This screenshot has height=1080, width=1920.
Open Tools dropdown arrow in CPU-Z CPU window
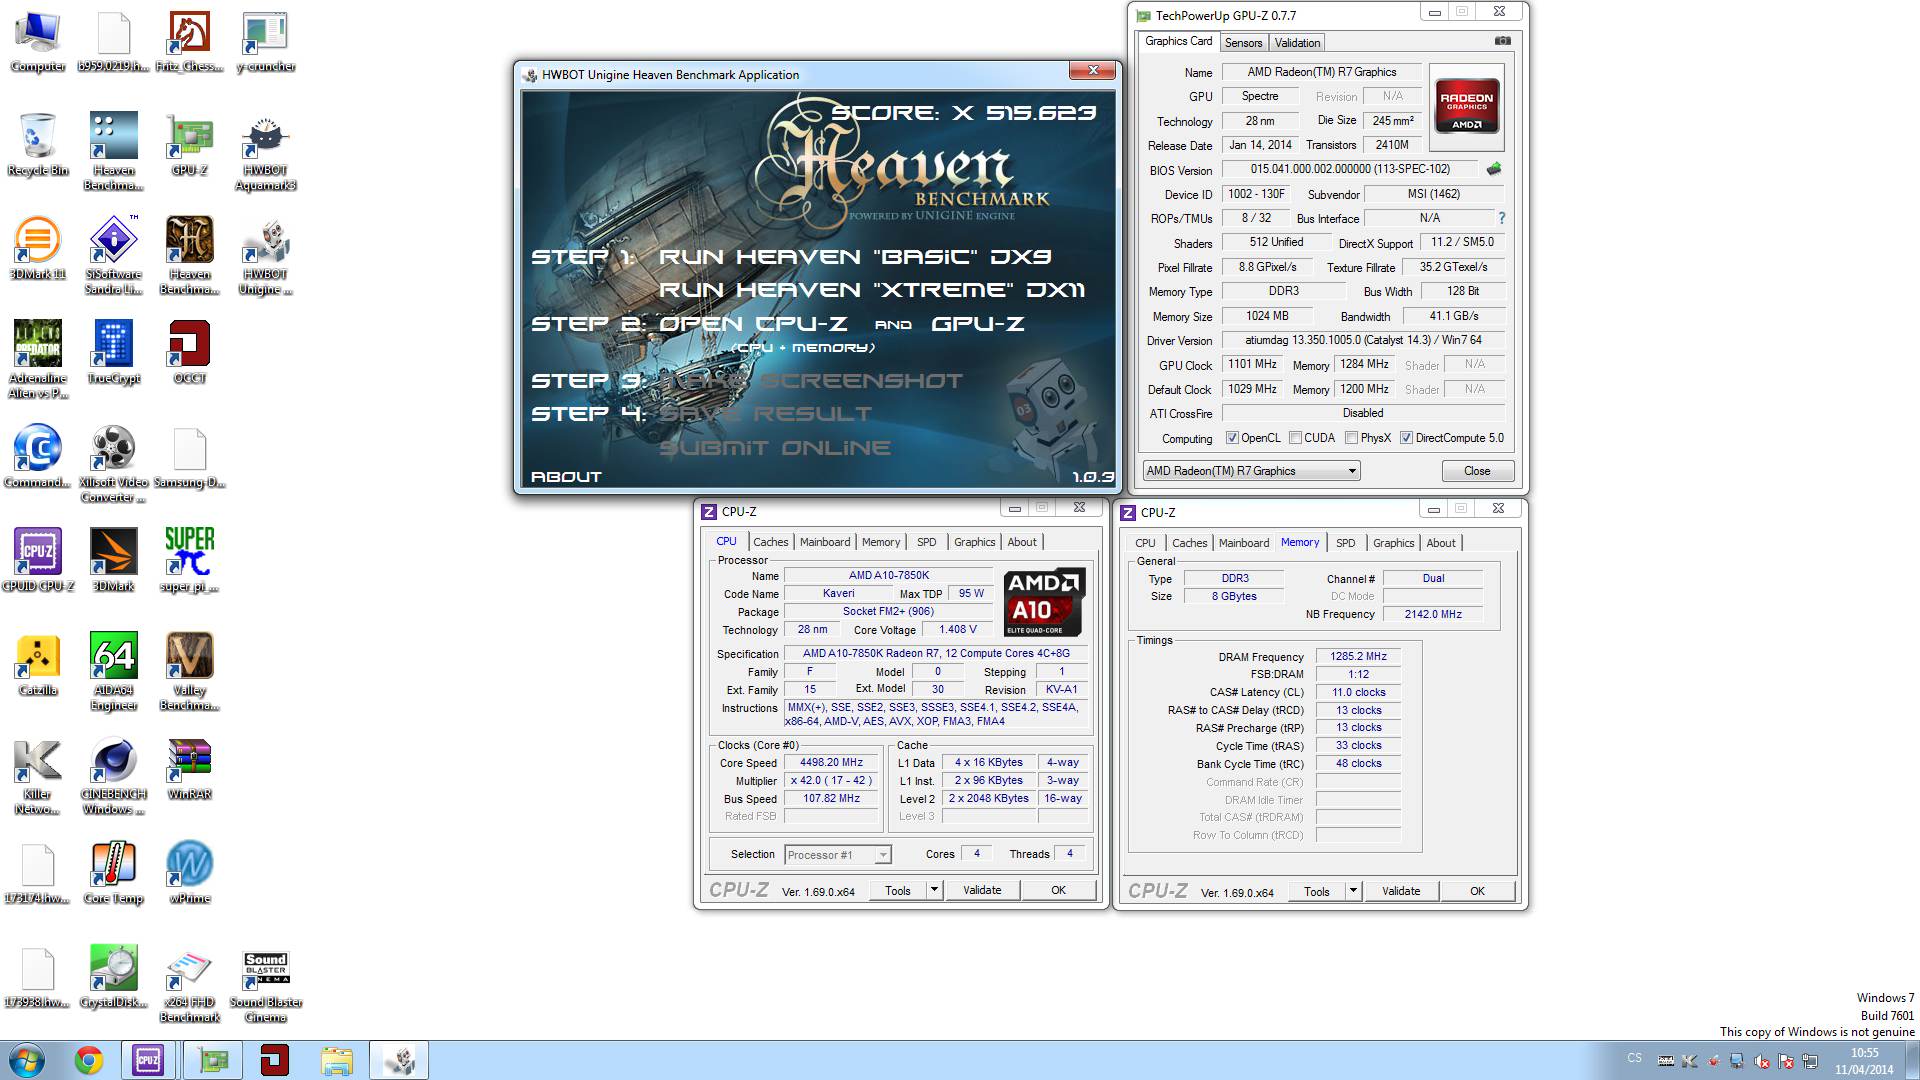934,890
